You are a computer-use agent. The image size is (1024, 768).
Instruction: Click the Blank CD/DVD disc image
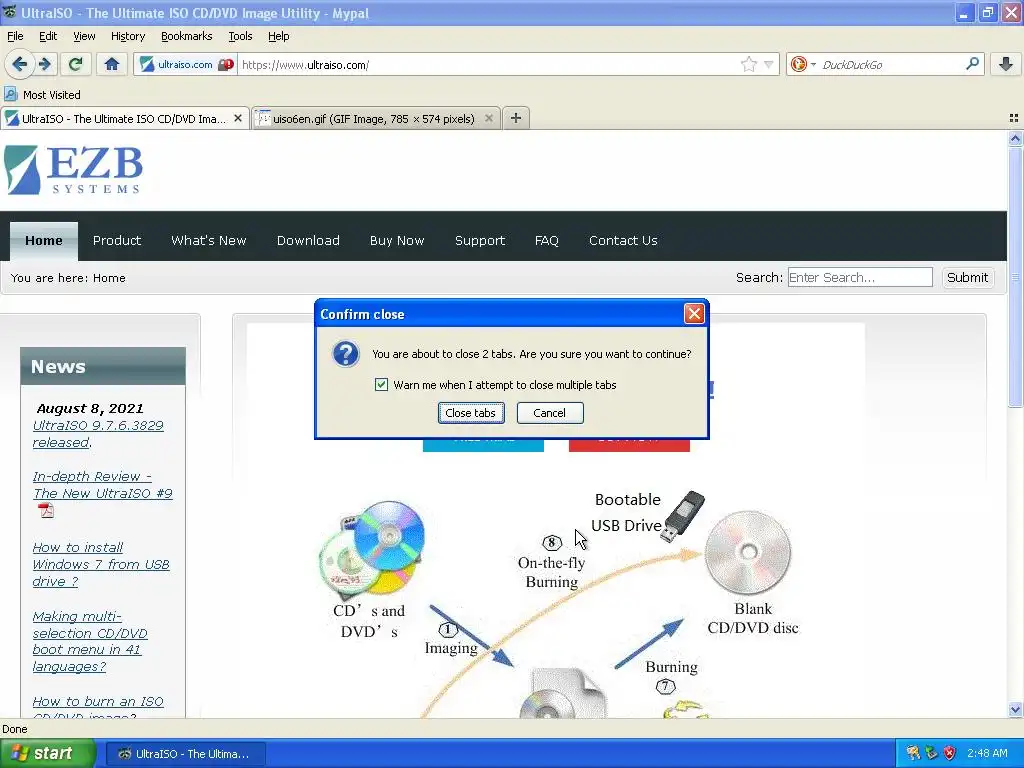748,552
